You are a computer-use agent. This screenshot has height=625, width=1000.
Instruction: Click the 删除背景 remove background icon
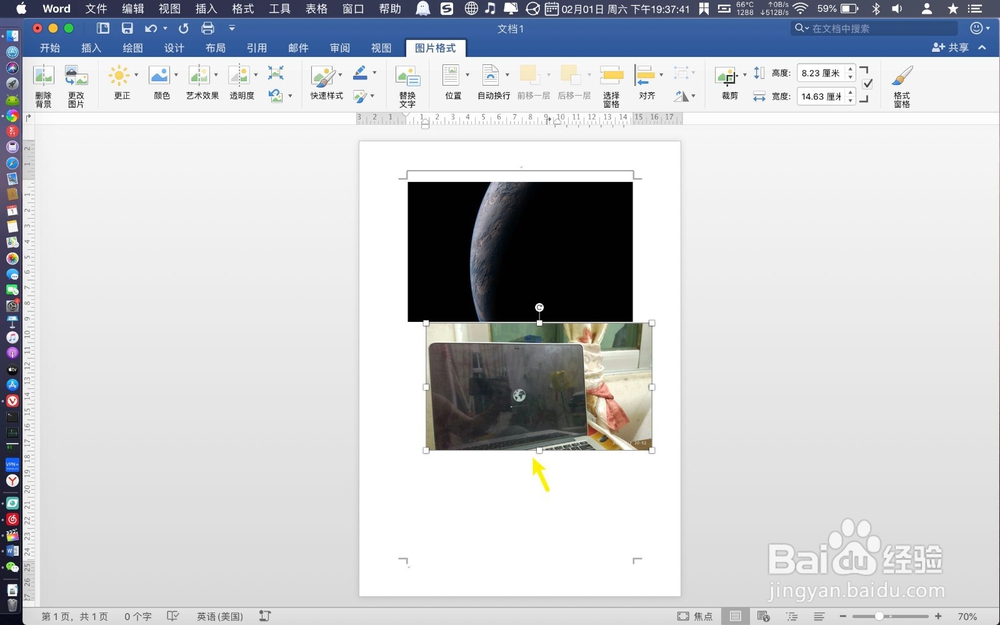click(x=43, y=76)
